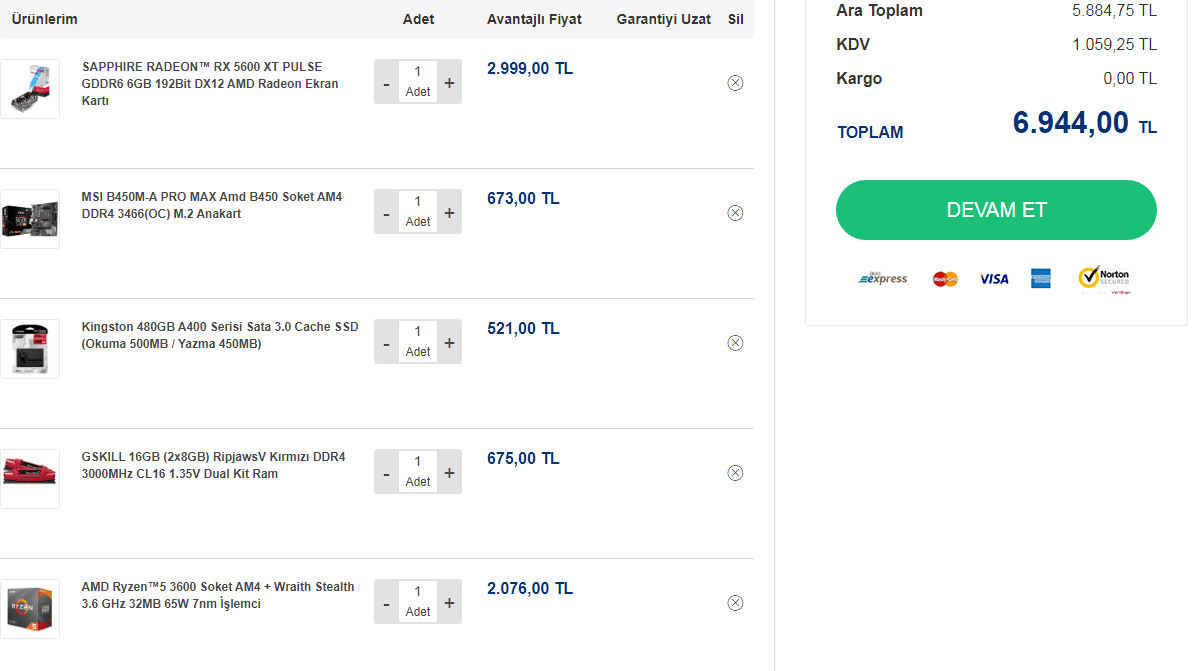This screenshot has height=671, width=1198.
Task: Click the quantity field for MSI motherboard
Action: pyautogui.click(x=418, y=203)
